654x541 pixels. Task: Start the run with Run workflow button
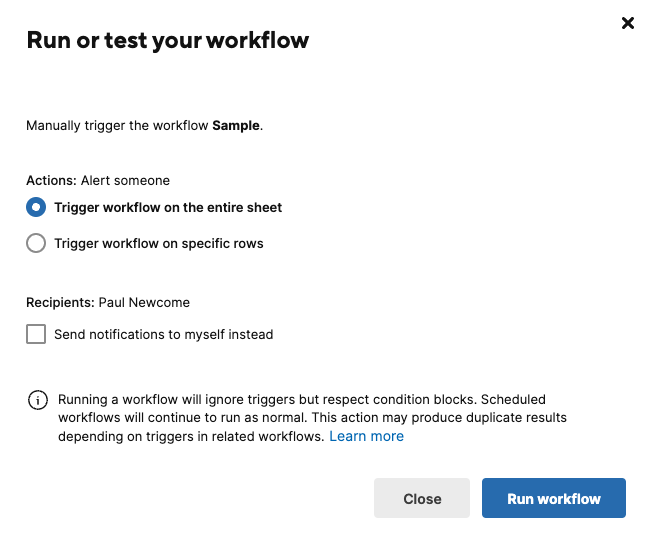(553, 498)
